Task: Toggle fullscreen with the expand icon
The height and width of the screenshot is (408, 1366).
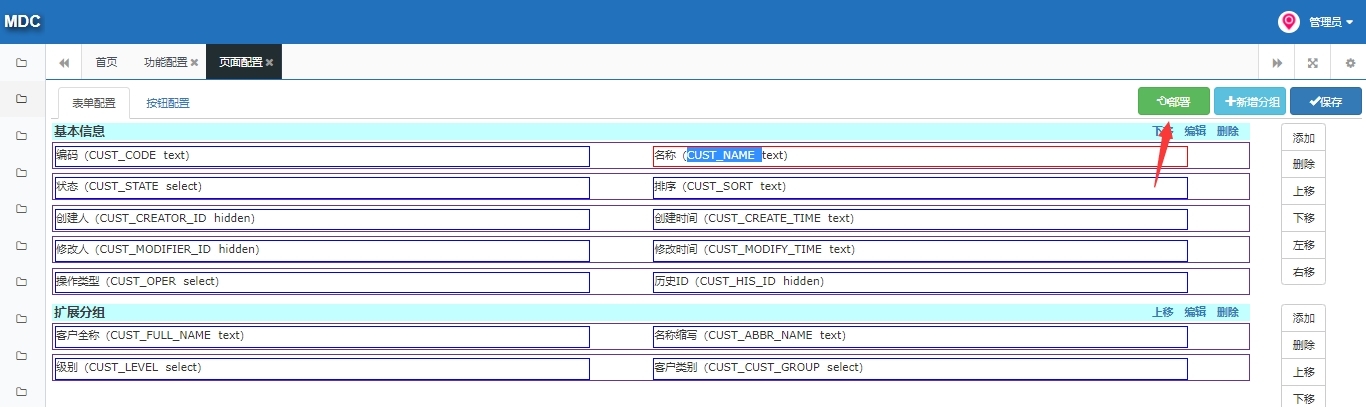Action: pos(1313,62)
